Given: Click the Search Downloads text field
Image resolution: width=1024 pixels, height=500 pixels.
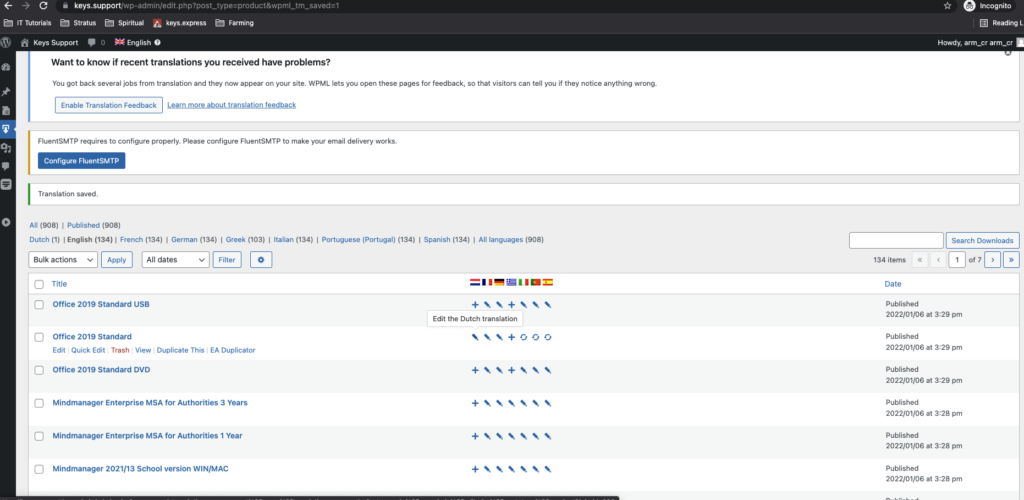Looking at the screenshot, I should click(x=895, y=240).
